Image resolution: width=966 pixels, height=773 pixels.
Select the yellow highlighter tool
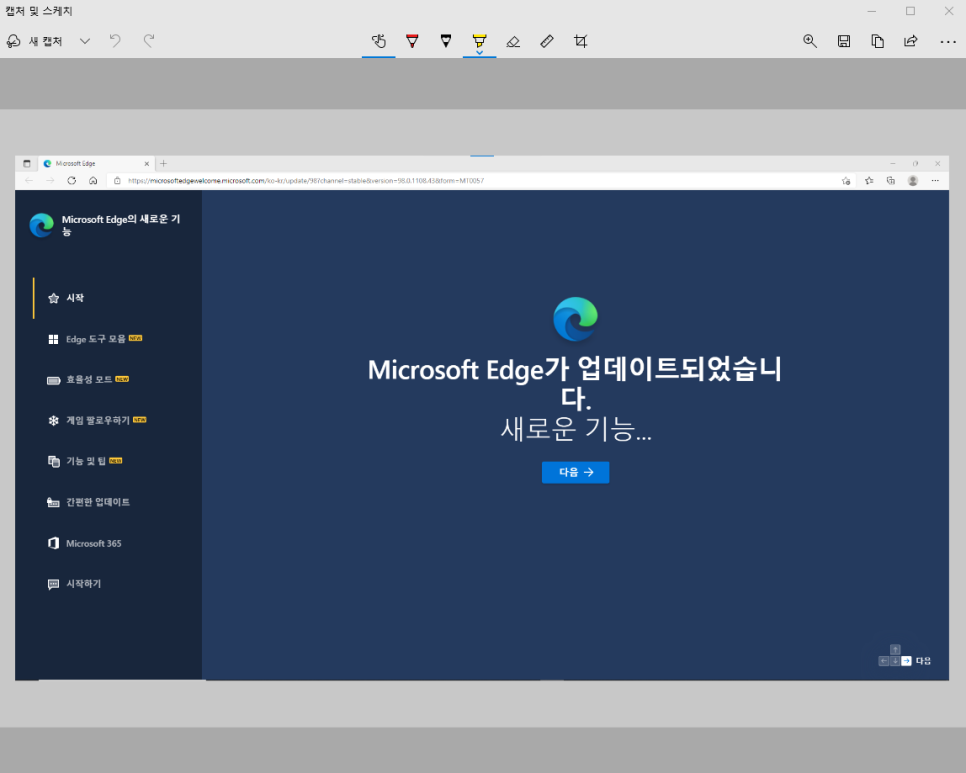tap(479, 40)
